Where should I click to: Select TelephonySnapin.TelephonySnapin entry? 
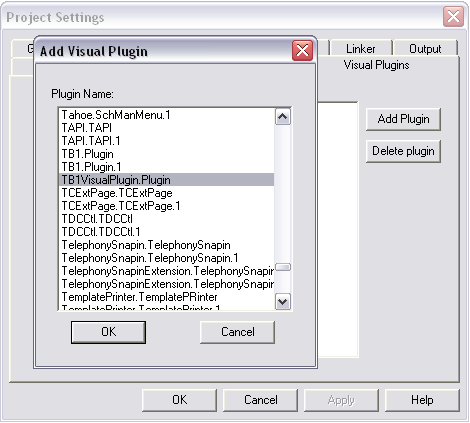point(166,245)
